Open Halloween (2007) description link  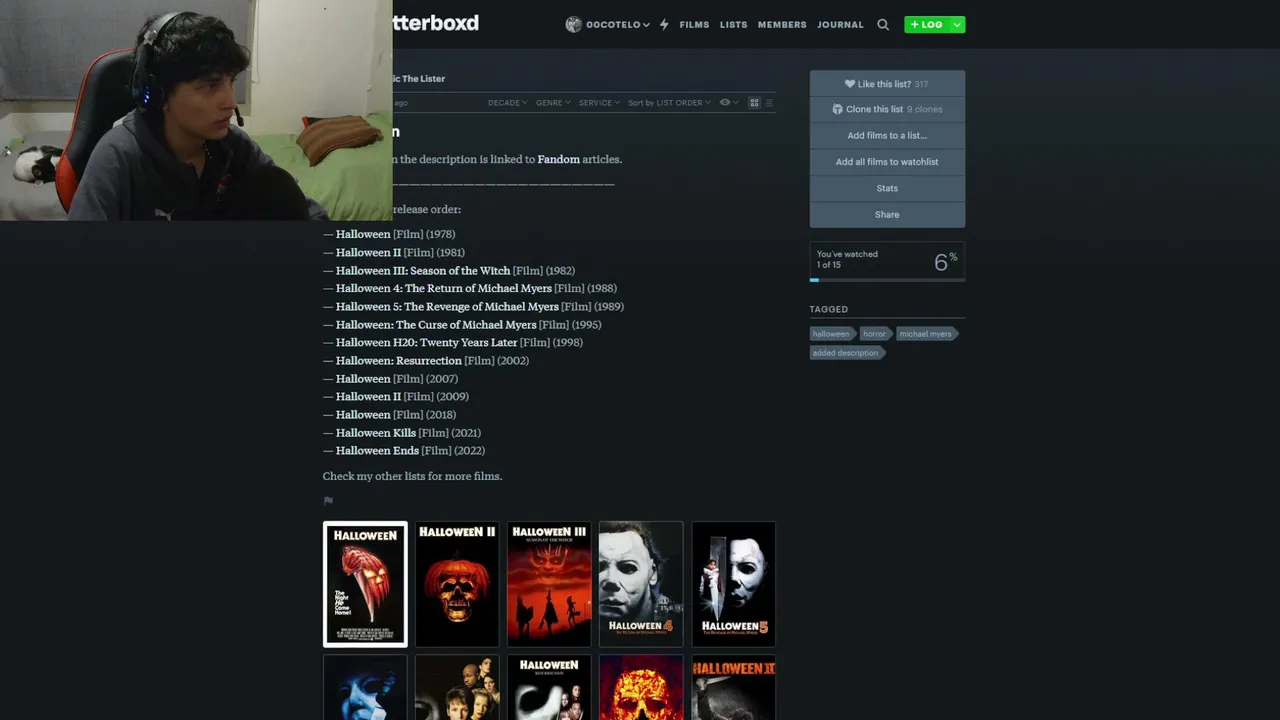click(363, 378)
